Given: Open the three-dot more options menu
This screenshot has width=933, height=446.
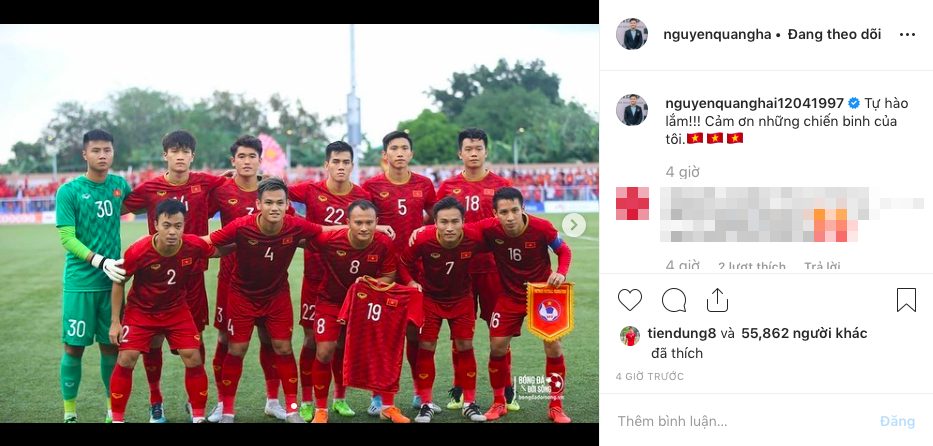Looking at the screenshot, I should pos(907,35).
